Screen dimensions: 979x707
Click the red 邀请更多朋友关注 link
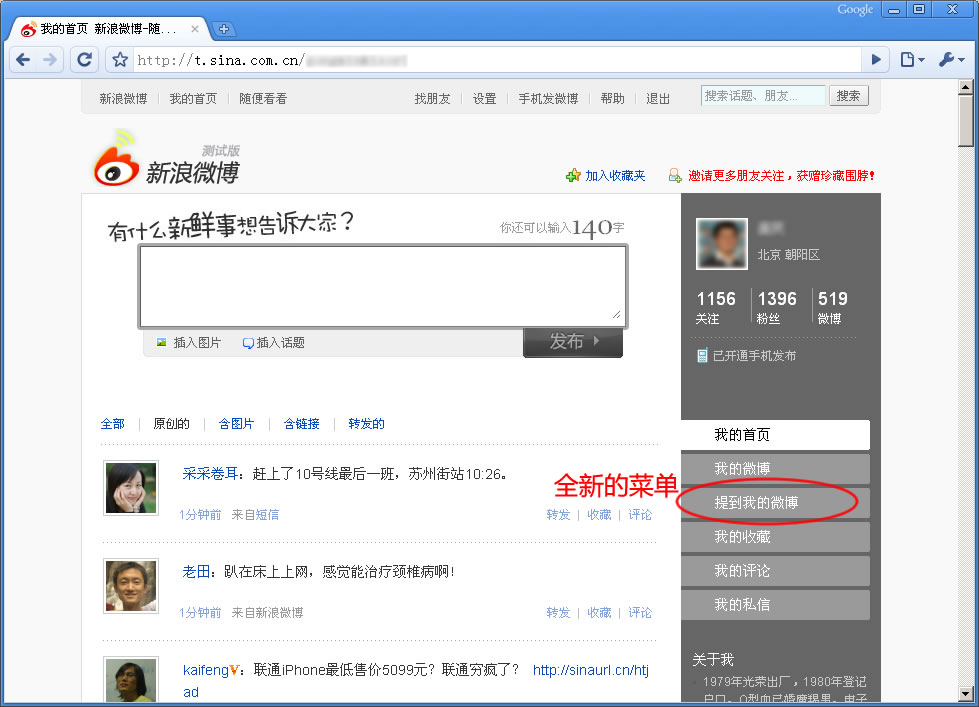[781, 176]
